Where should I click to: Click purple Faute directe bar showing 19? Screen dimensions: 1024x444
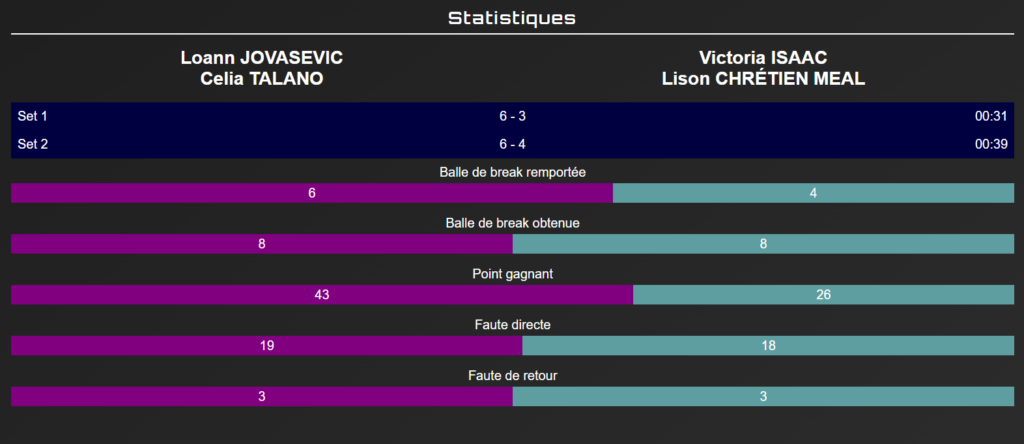pos(267,346)
